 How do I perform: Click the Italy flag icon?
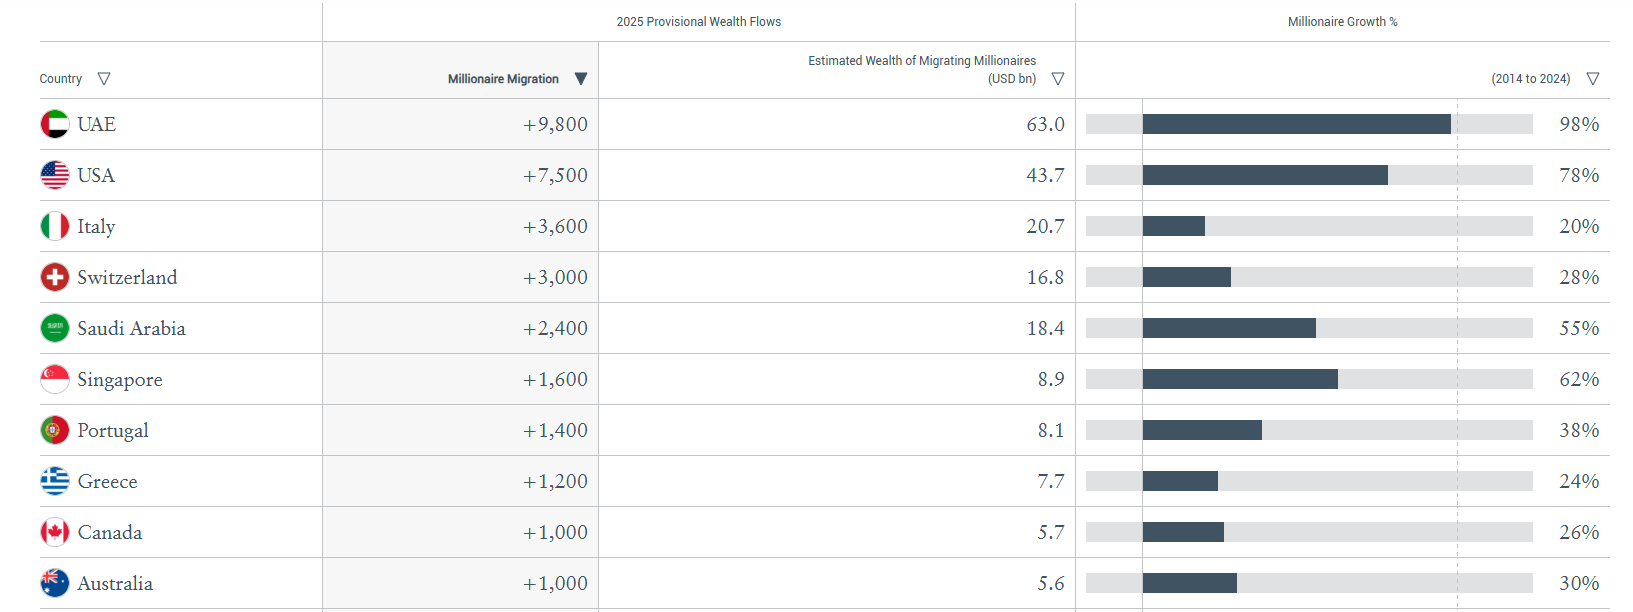click(x=55, y=226)
